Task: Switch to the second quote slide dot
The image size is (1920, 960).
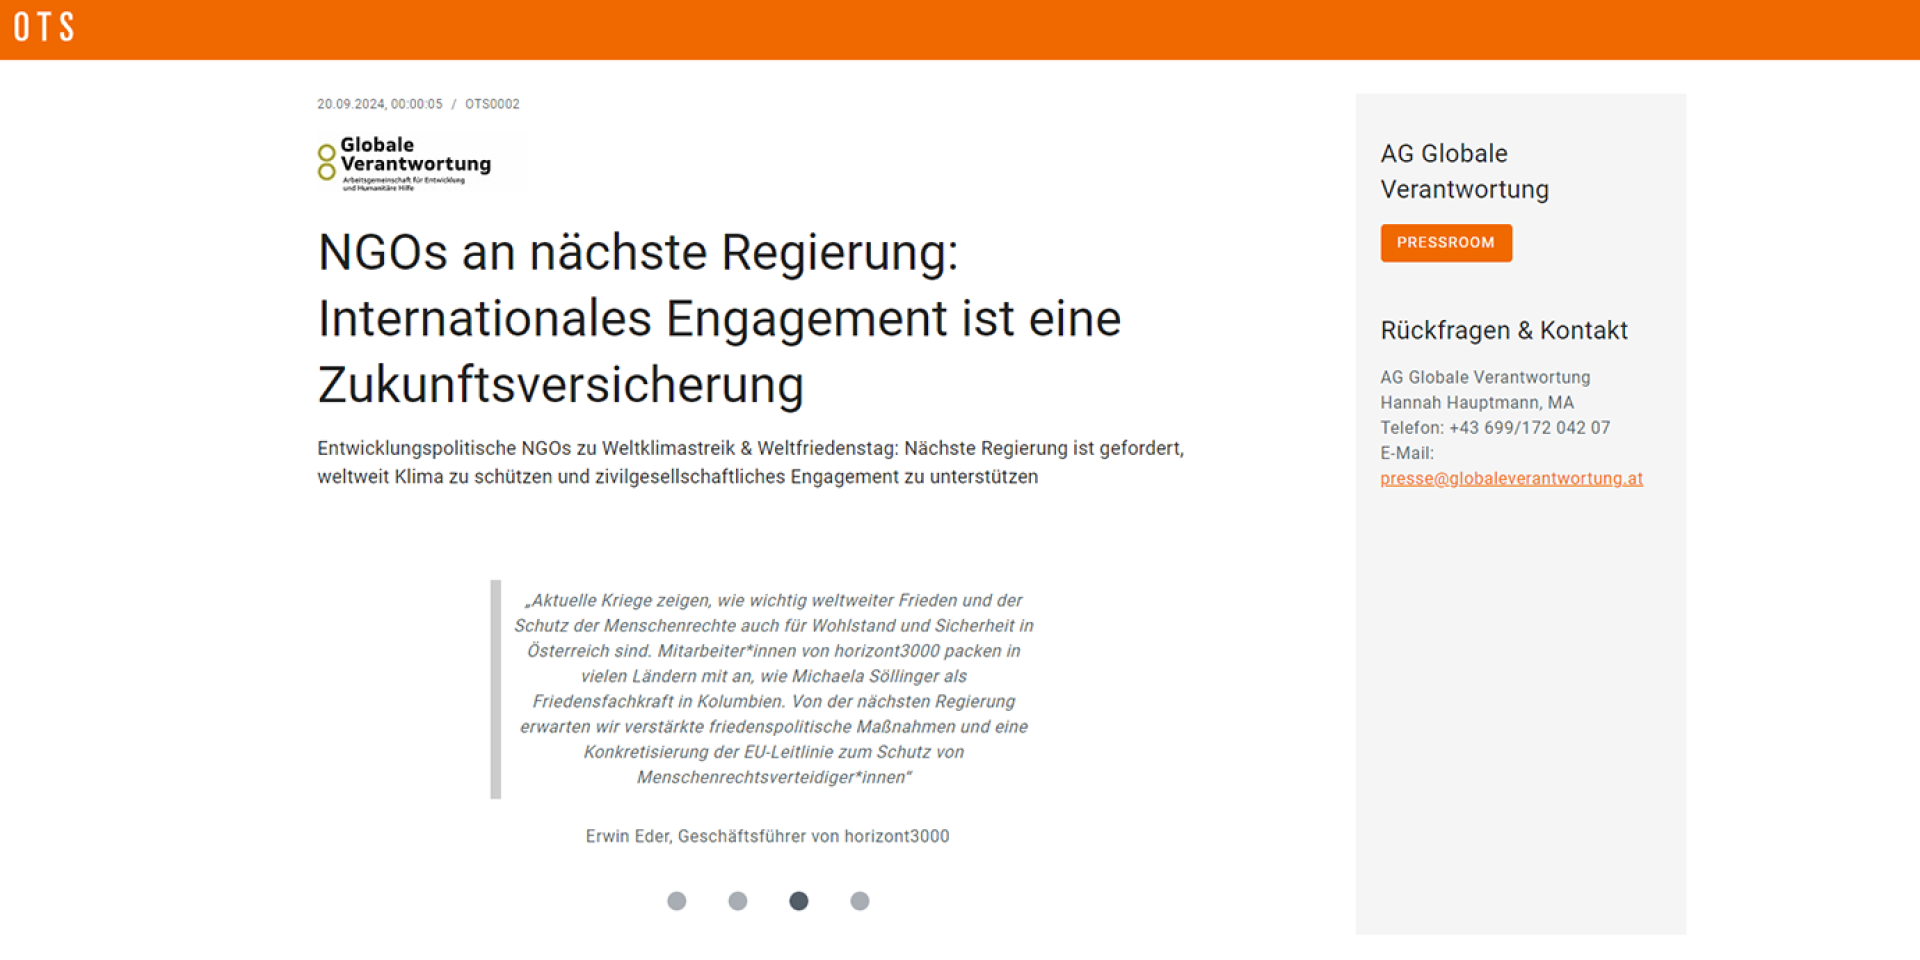Action: coord(738,901)
